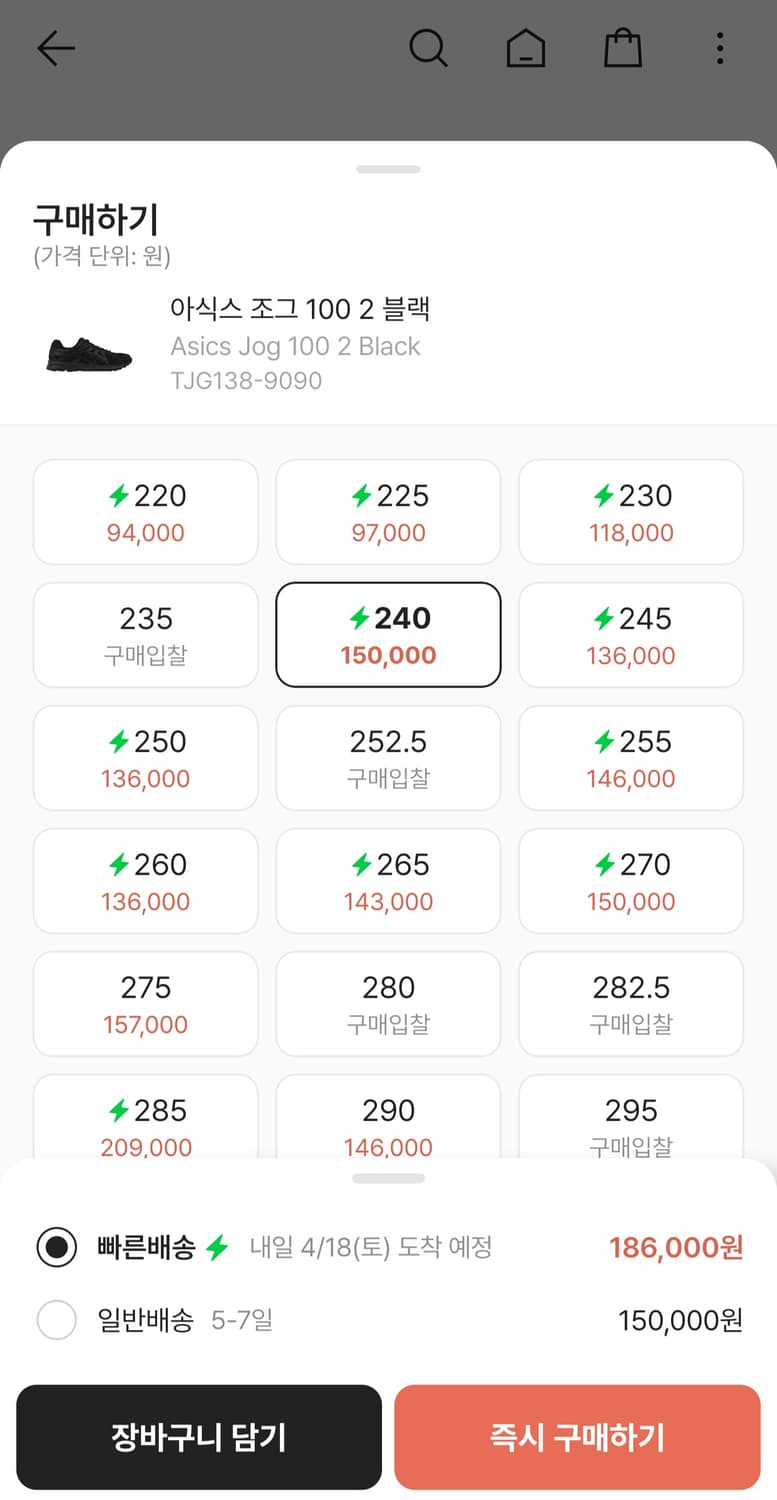Pick the size 245 tile
The image size is (777, 1500).
[631, 635]
